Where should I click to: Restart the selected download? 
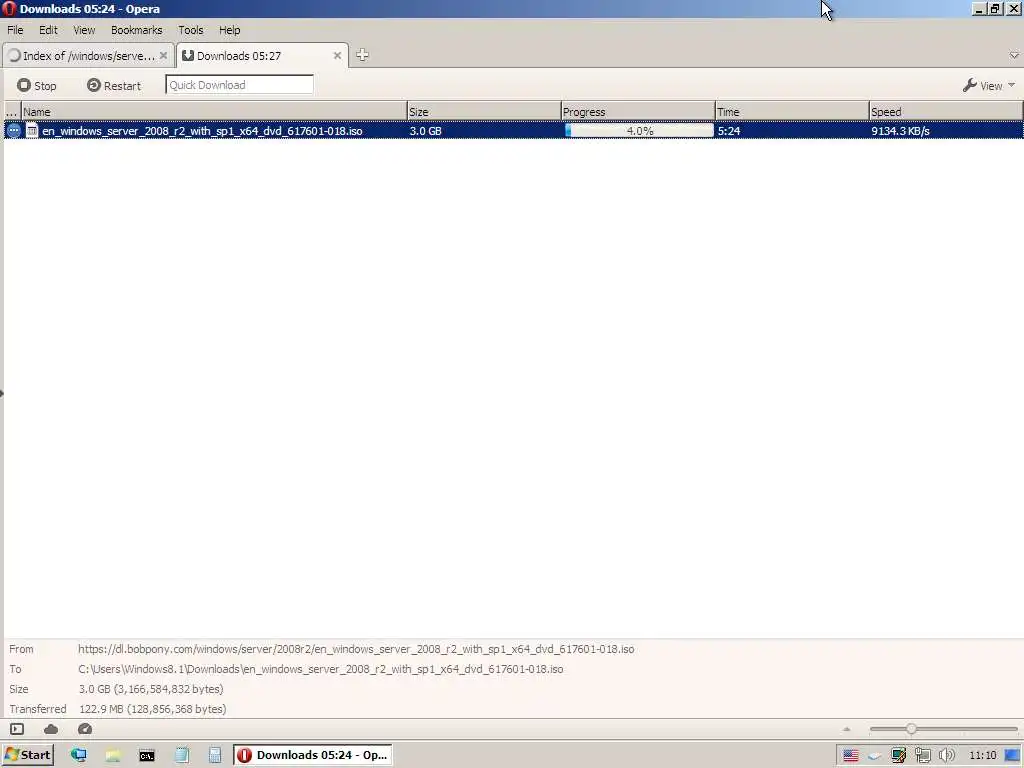pos(114,86)
